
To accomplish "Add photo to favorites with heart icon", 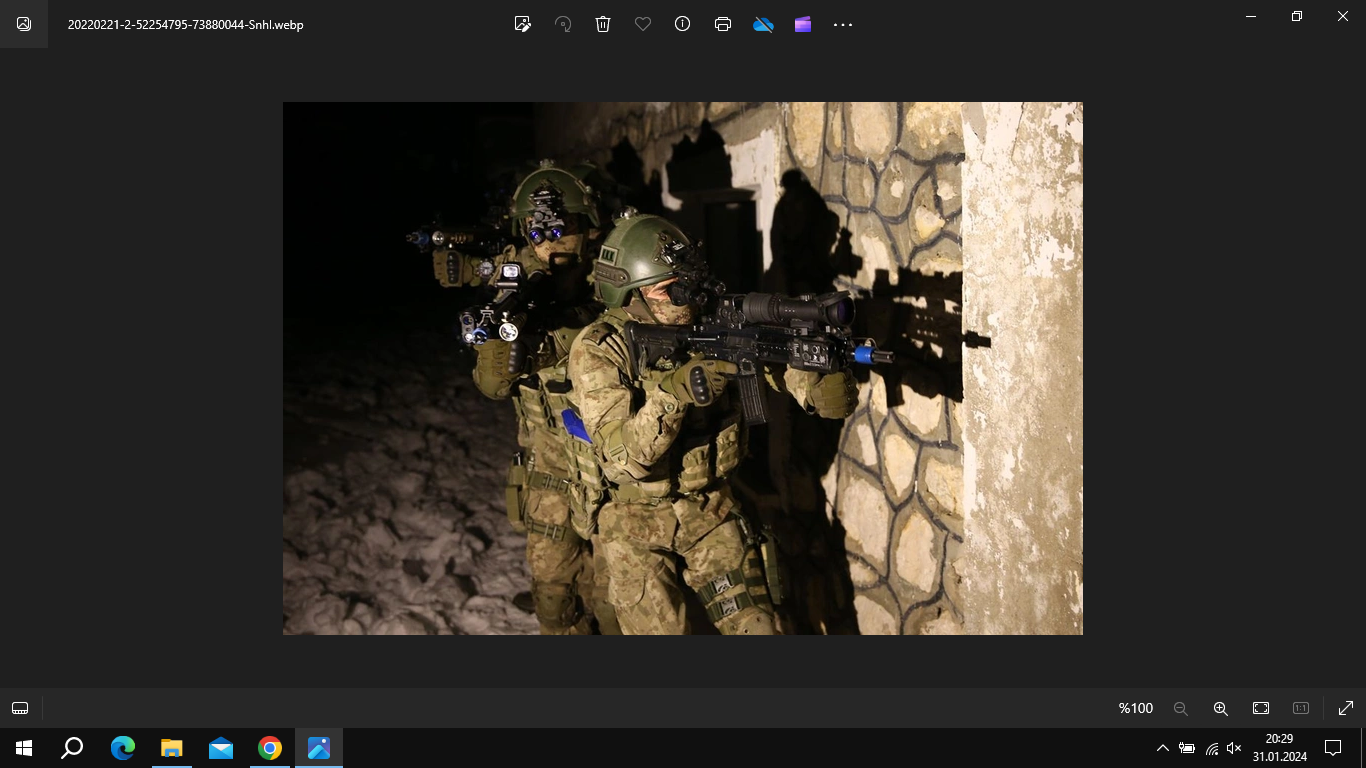I will [643, 24].
